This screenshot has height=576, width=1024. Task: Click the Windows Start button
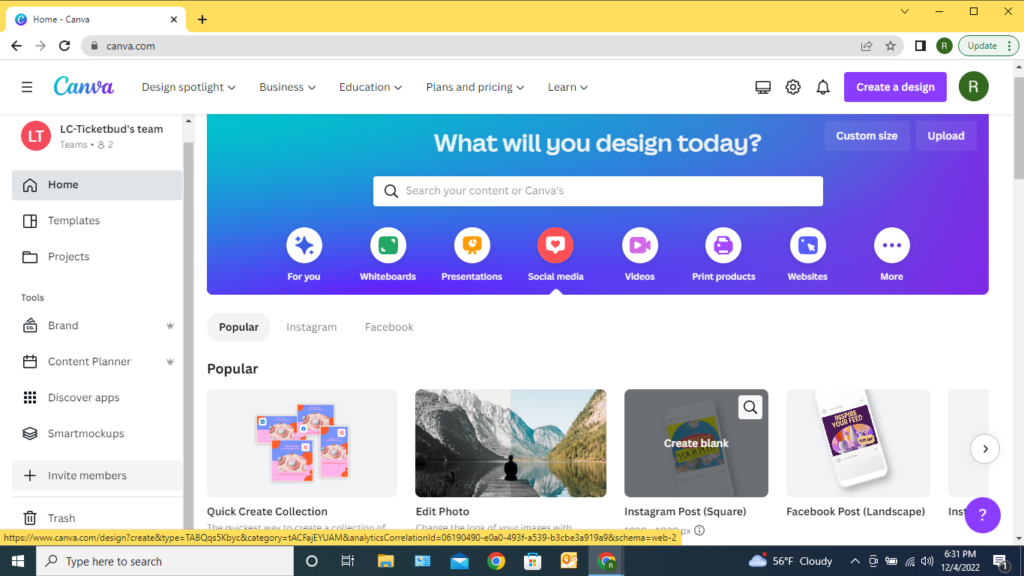pyautogui.click(x=18, y=561)
